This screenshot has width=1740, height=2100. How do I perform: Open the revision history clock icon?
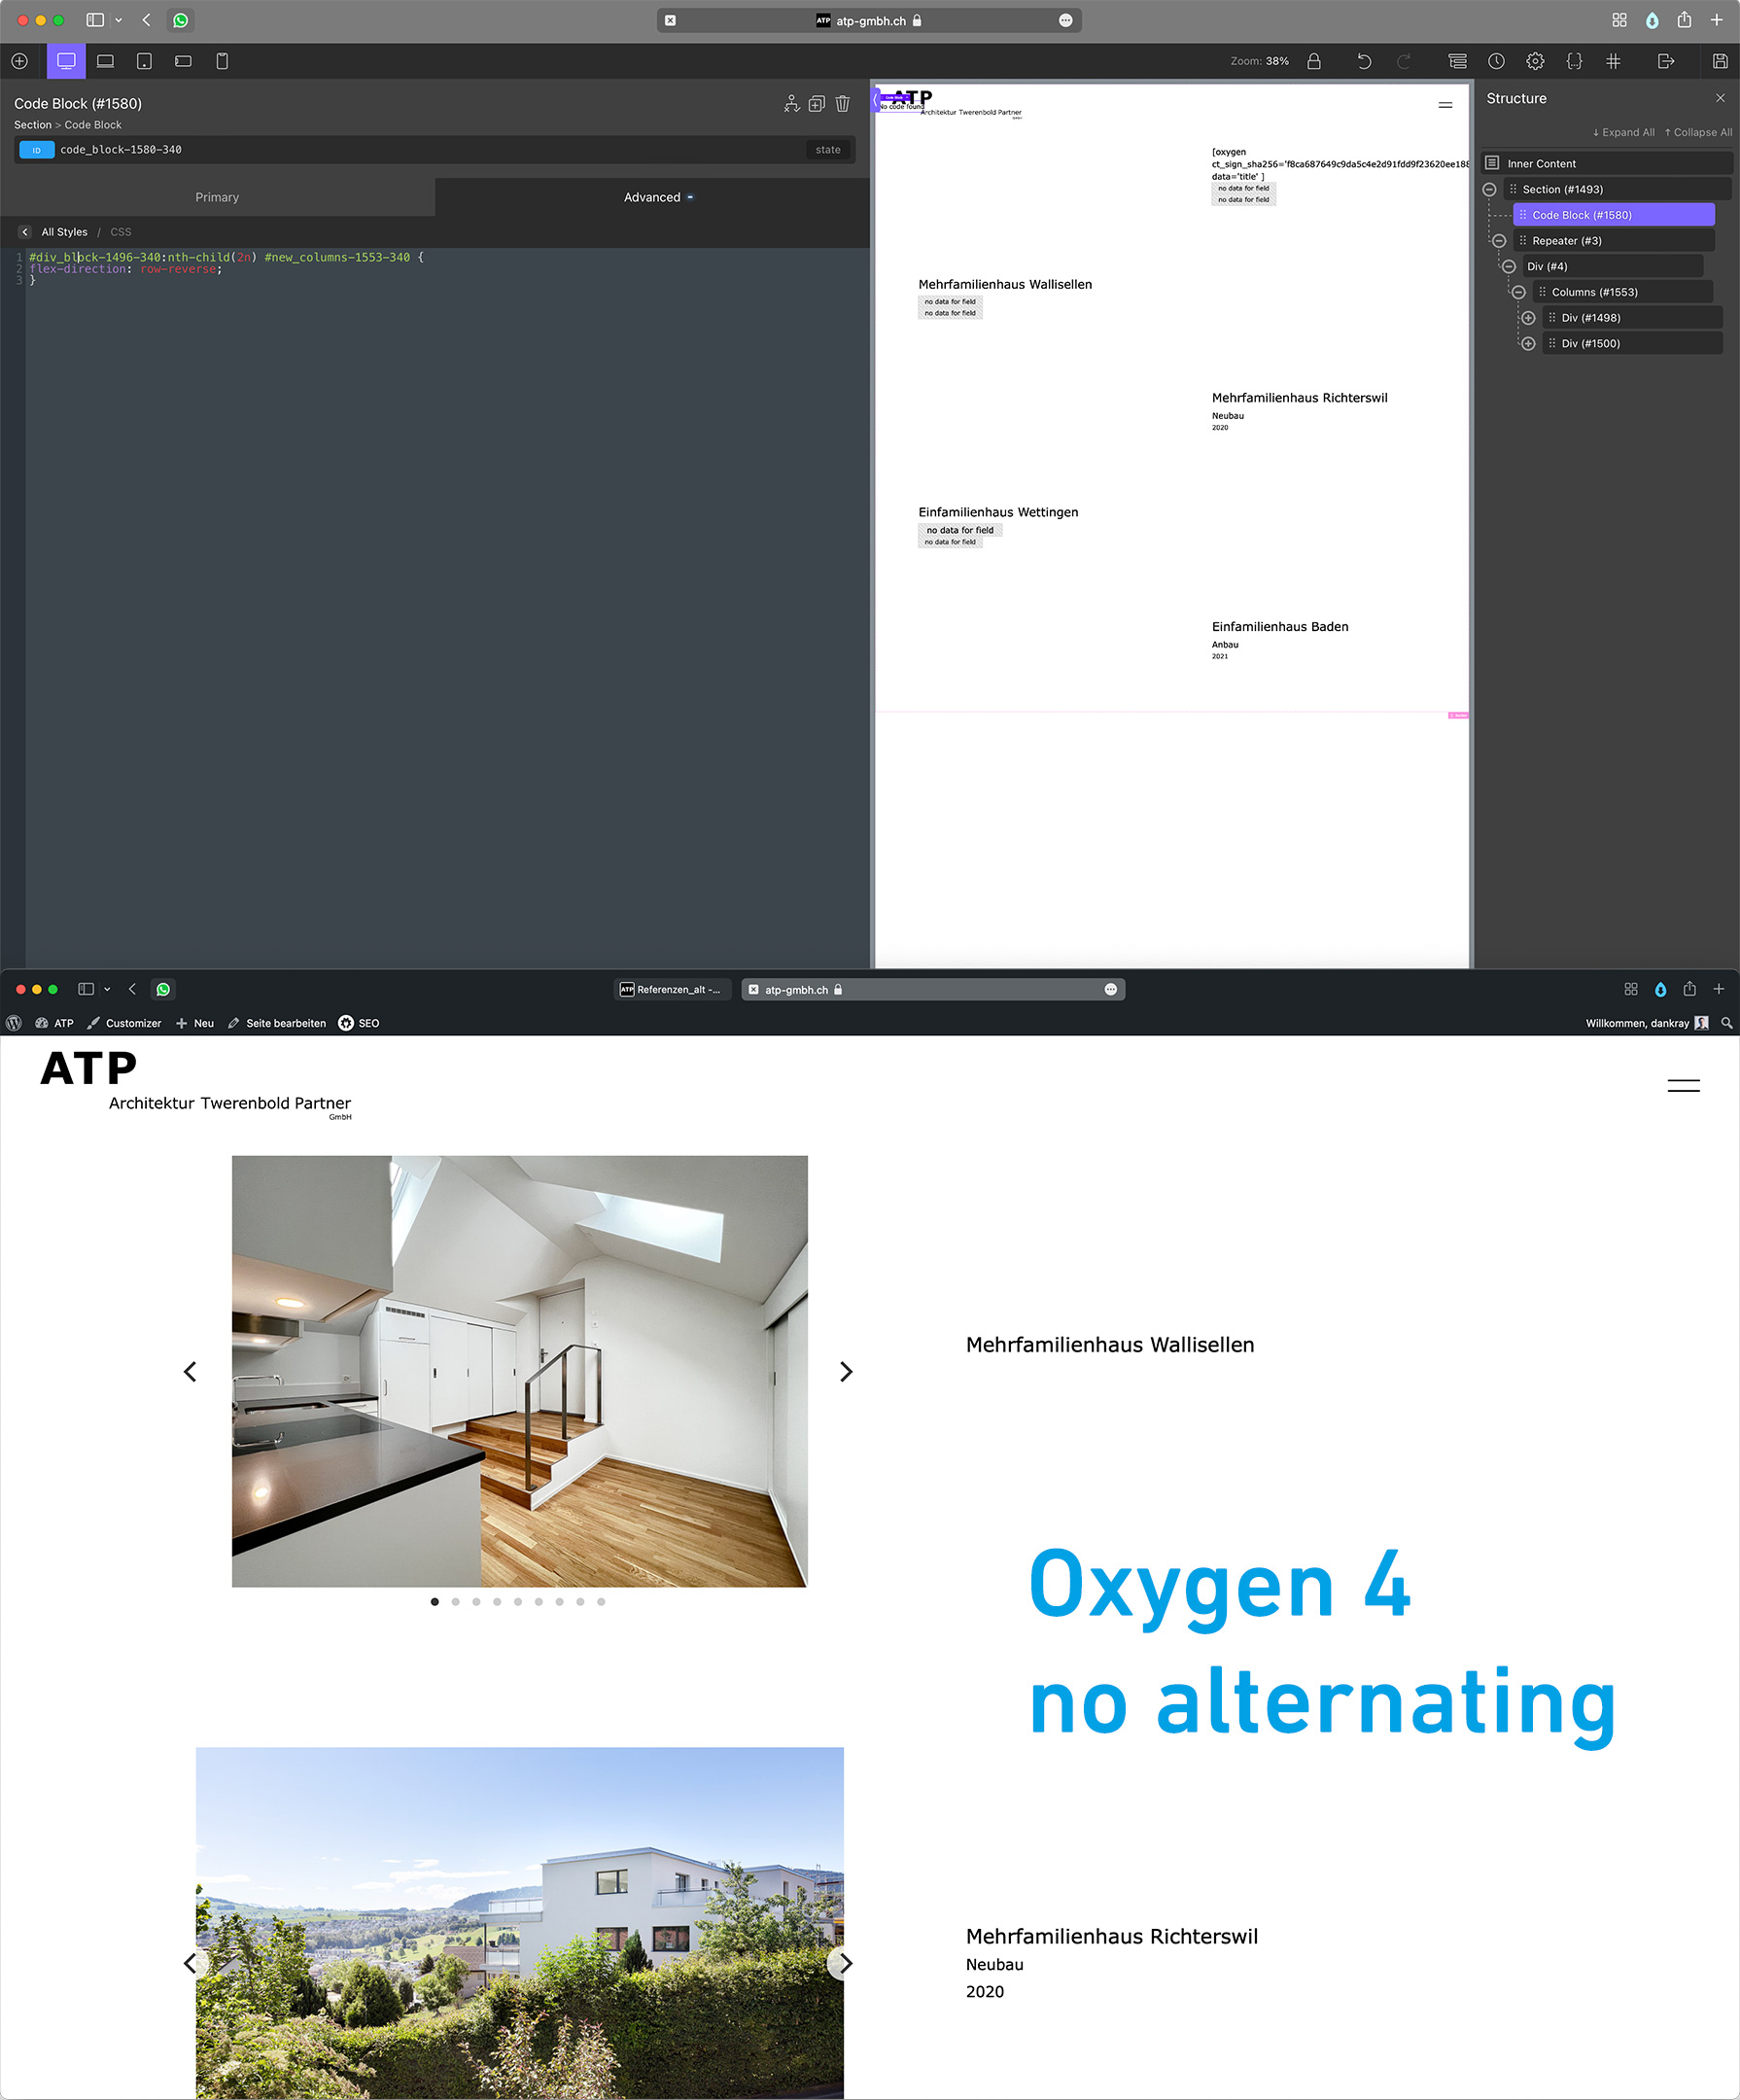1496,61
